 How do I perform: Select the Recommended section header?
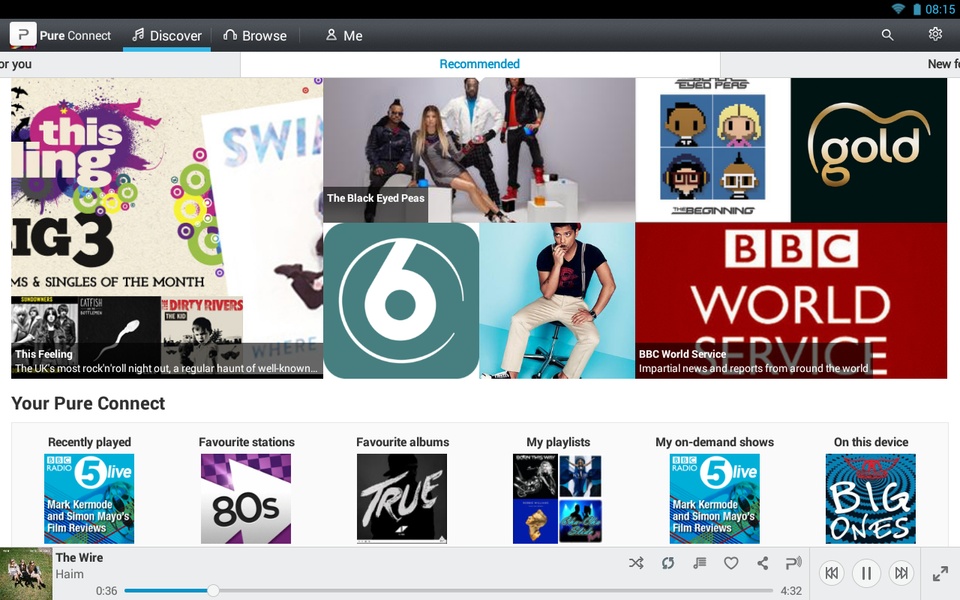click(x=479, y=64)
